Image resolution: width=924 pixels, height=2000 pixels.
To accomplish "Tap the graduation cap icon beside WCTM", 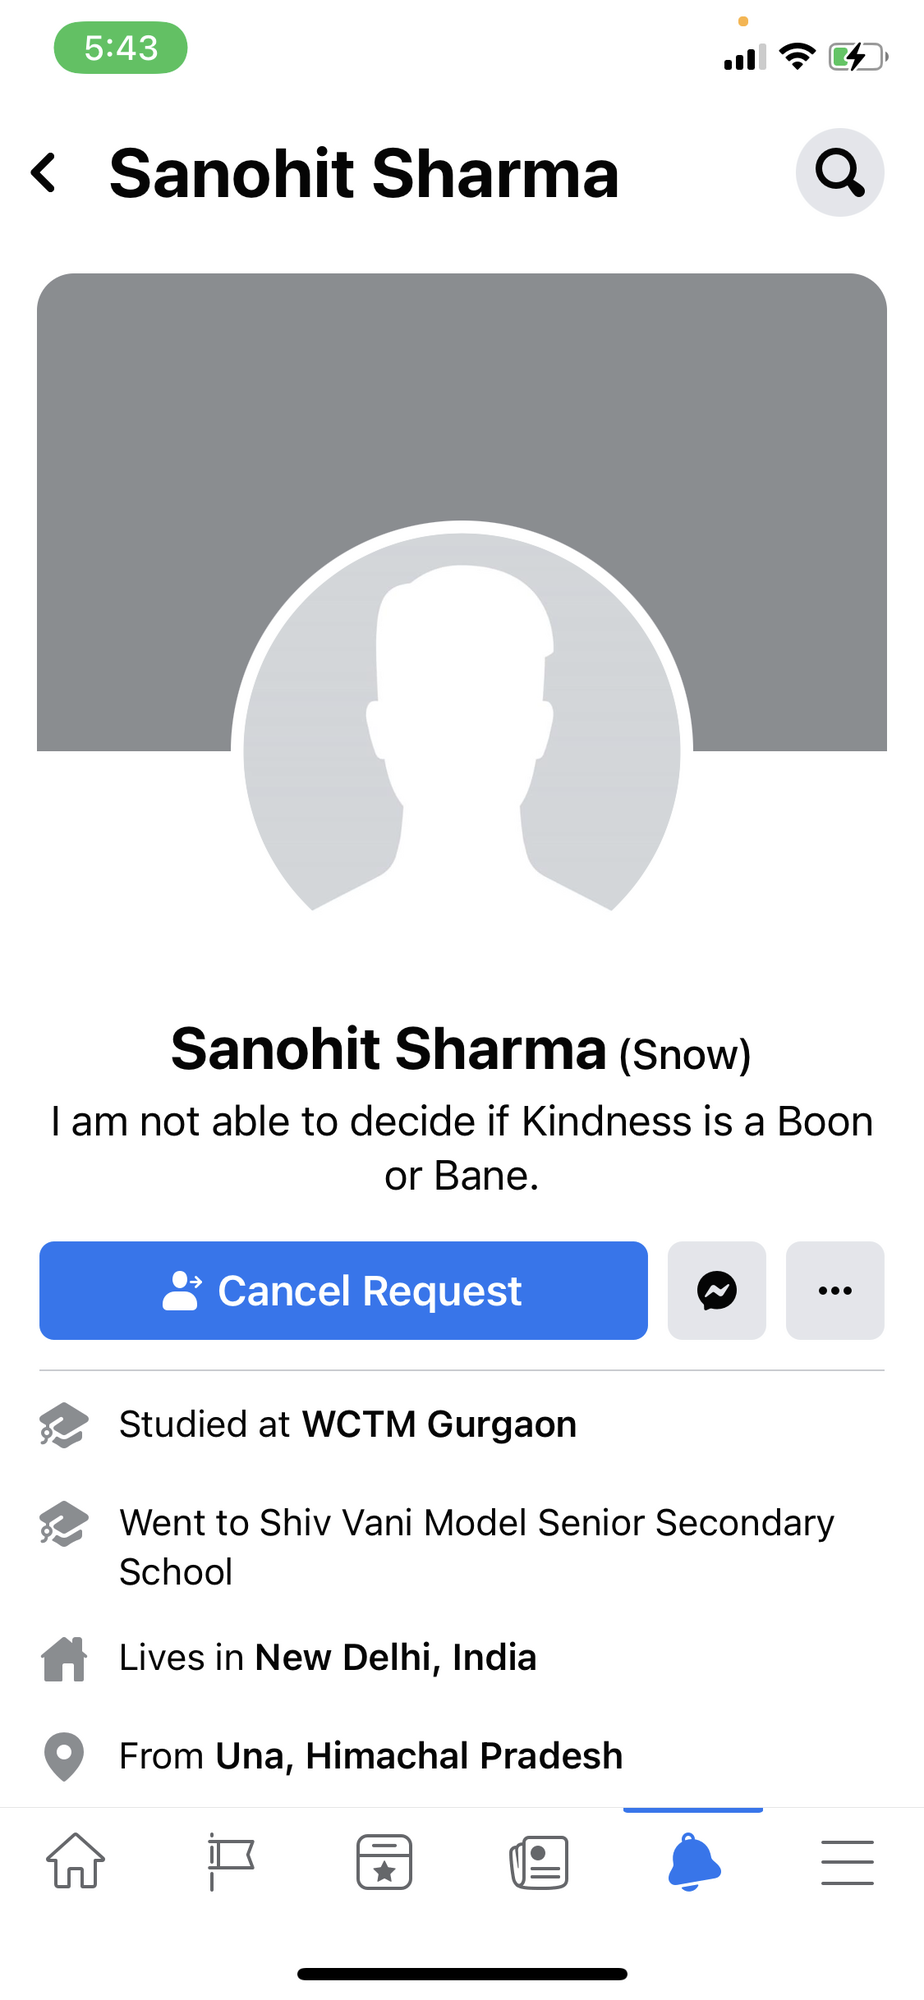I will point(64,1425).
